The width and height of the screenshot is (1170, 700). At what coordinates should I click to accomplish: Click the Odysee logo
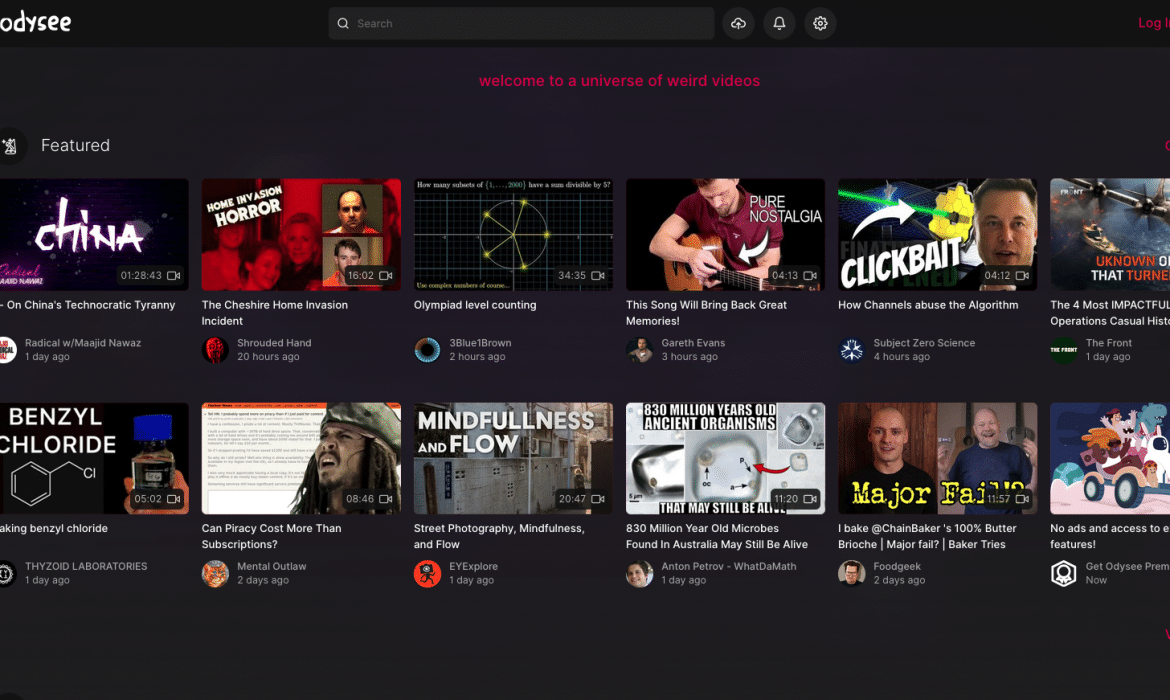pos(35,23)
